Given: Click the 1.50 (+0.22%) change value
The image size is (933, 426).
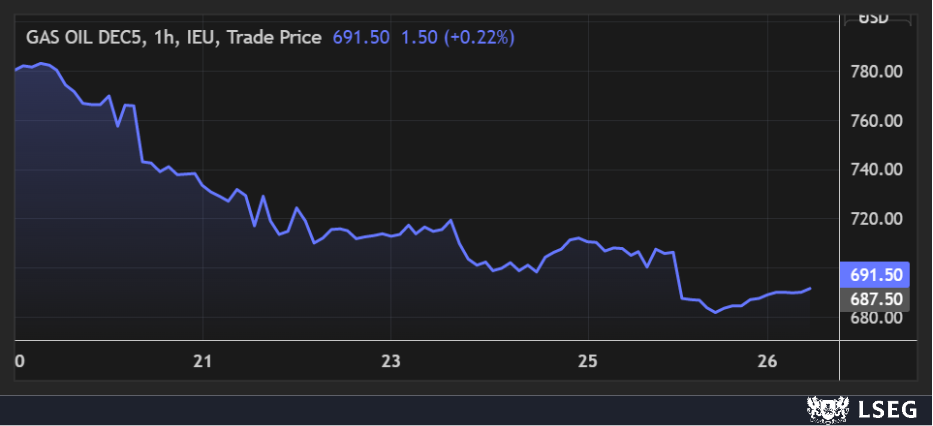Looking at the screenshot, I should coord(457,38).
